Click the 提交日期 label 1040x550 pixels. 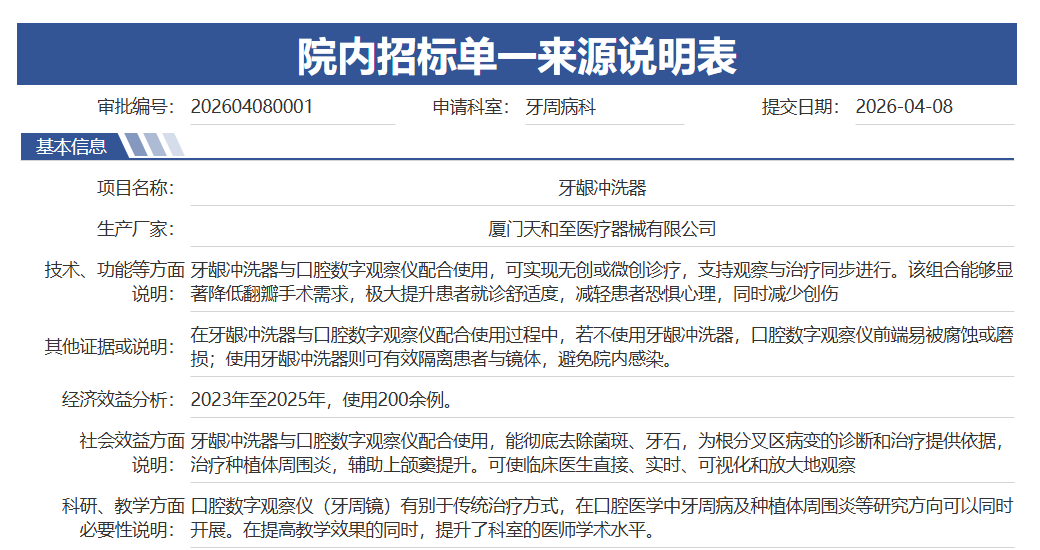pos(801,107)
